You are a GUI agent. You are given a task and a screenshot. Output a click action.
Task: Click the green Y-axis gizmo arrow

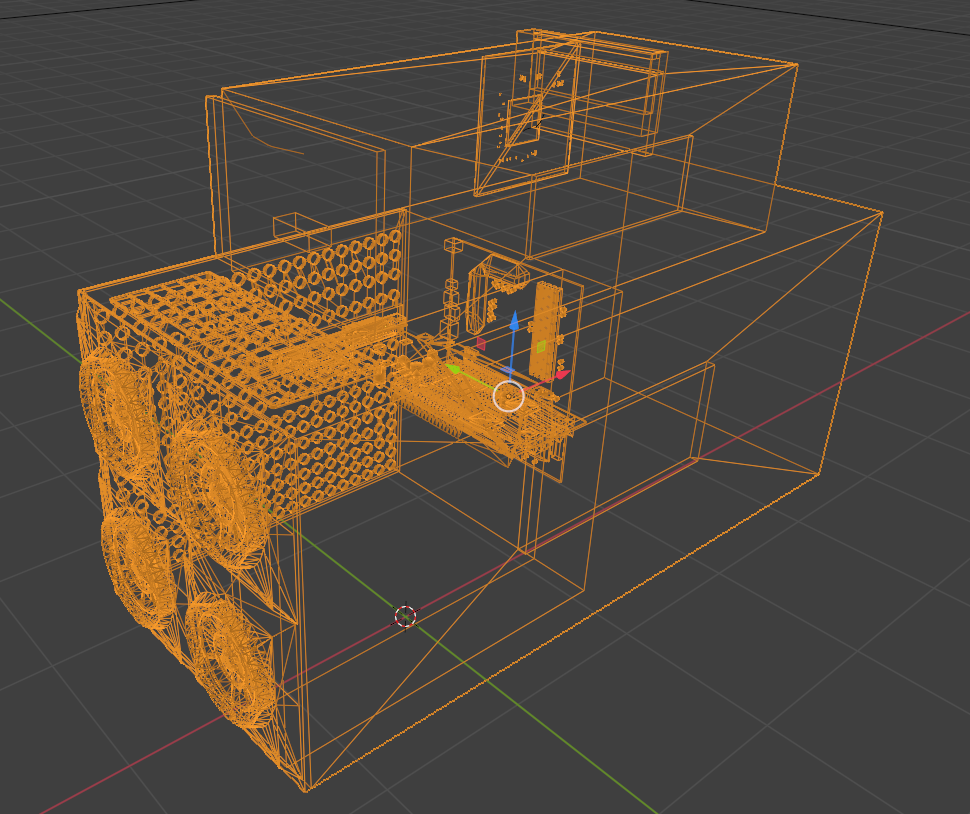(454, 370)
